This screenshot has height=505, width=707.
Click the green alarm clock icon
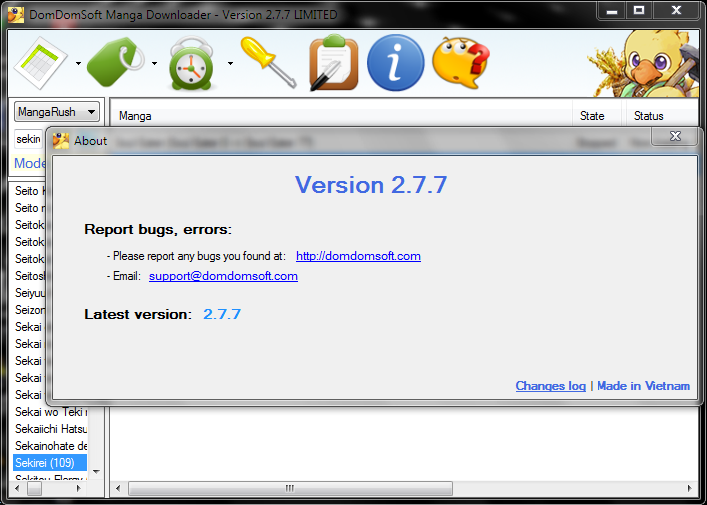(x=191, y=63)
